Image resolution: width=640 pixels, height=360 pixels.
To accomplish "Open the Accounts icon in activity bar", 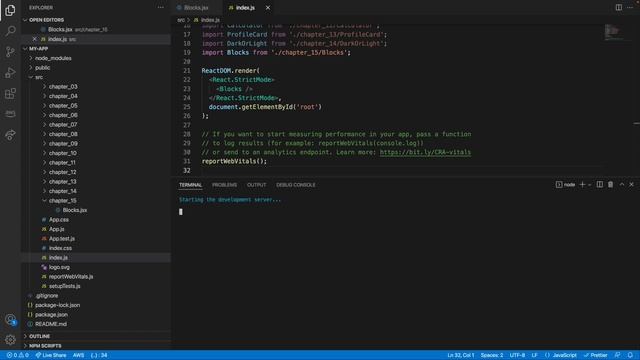I will point(10,319).
